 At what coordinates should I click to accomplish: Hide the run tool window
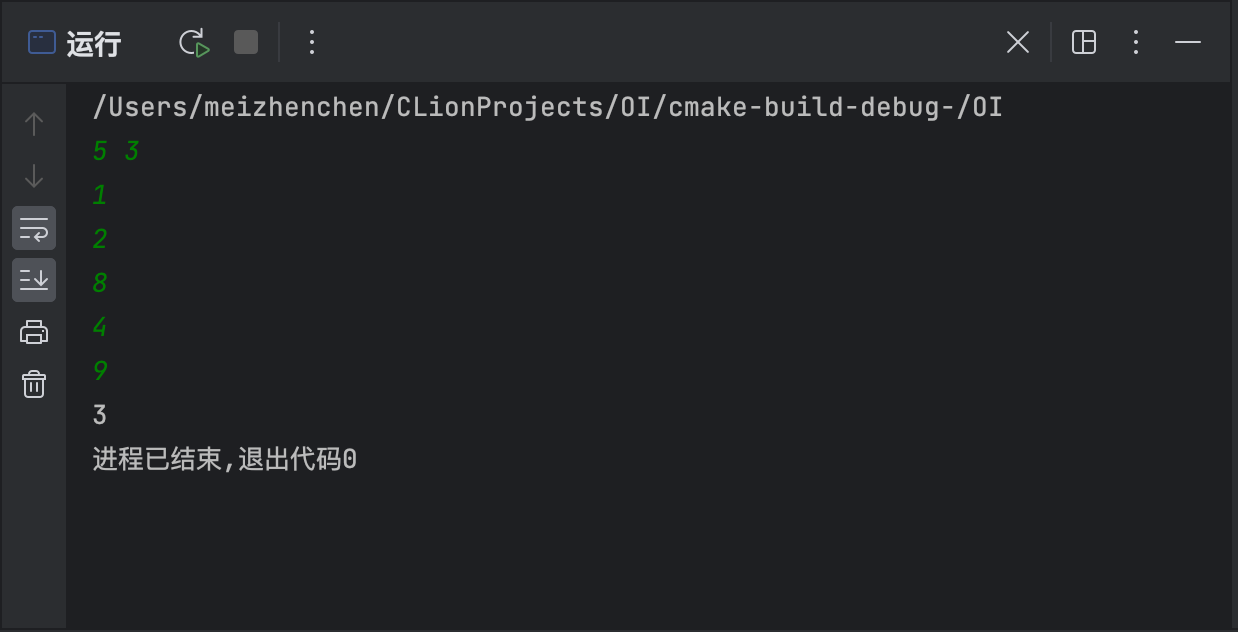1188,42
